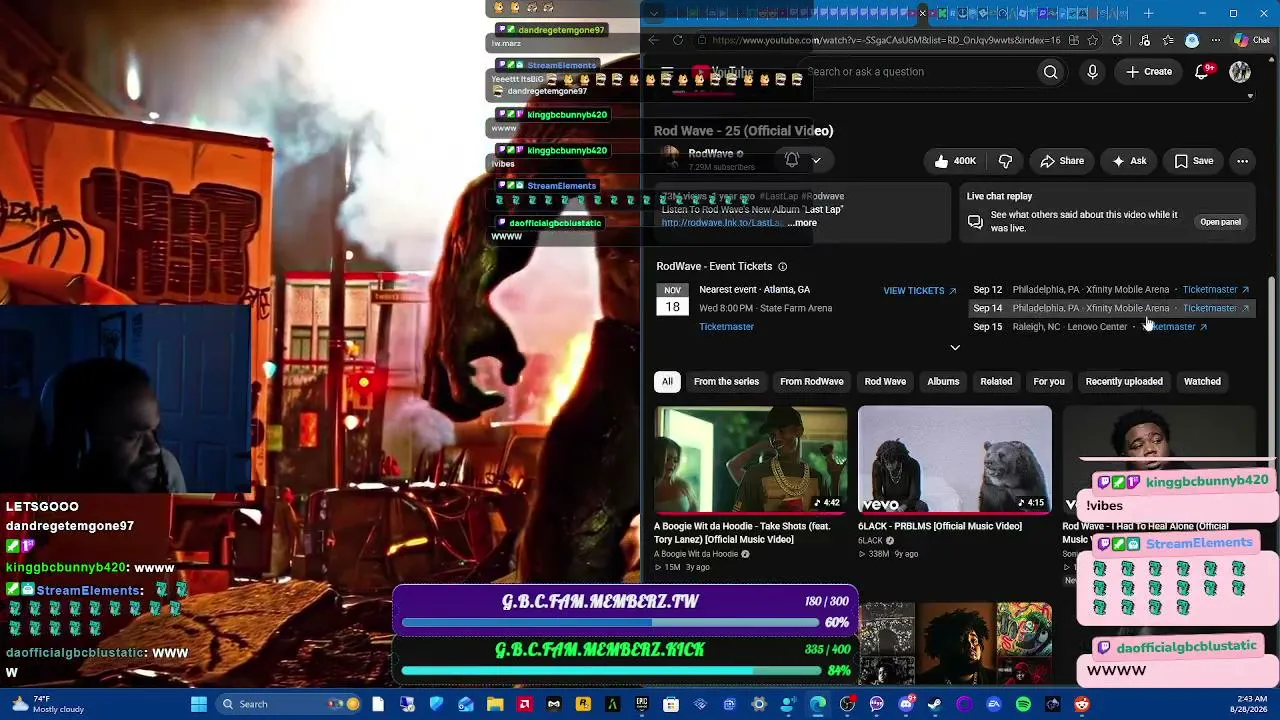Click the YouTube search input field
1280x720 pixels.
click(x=920, y=72)
